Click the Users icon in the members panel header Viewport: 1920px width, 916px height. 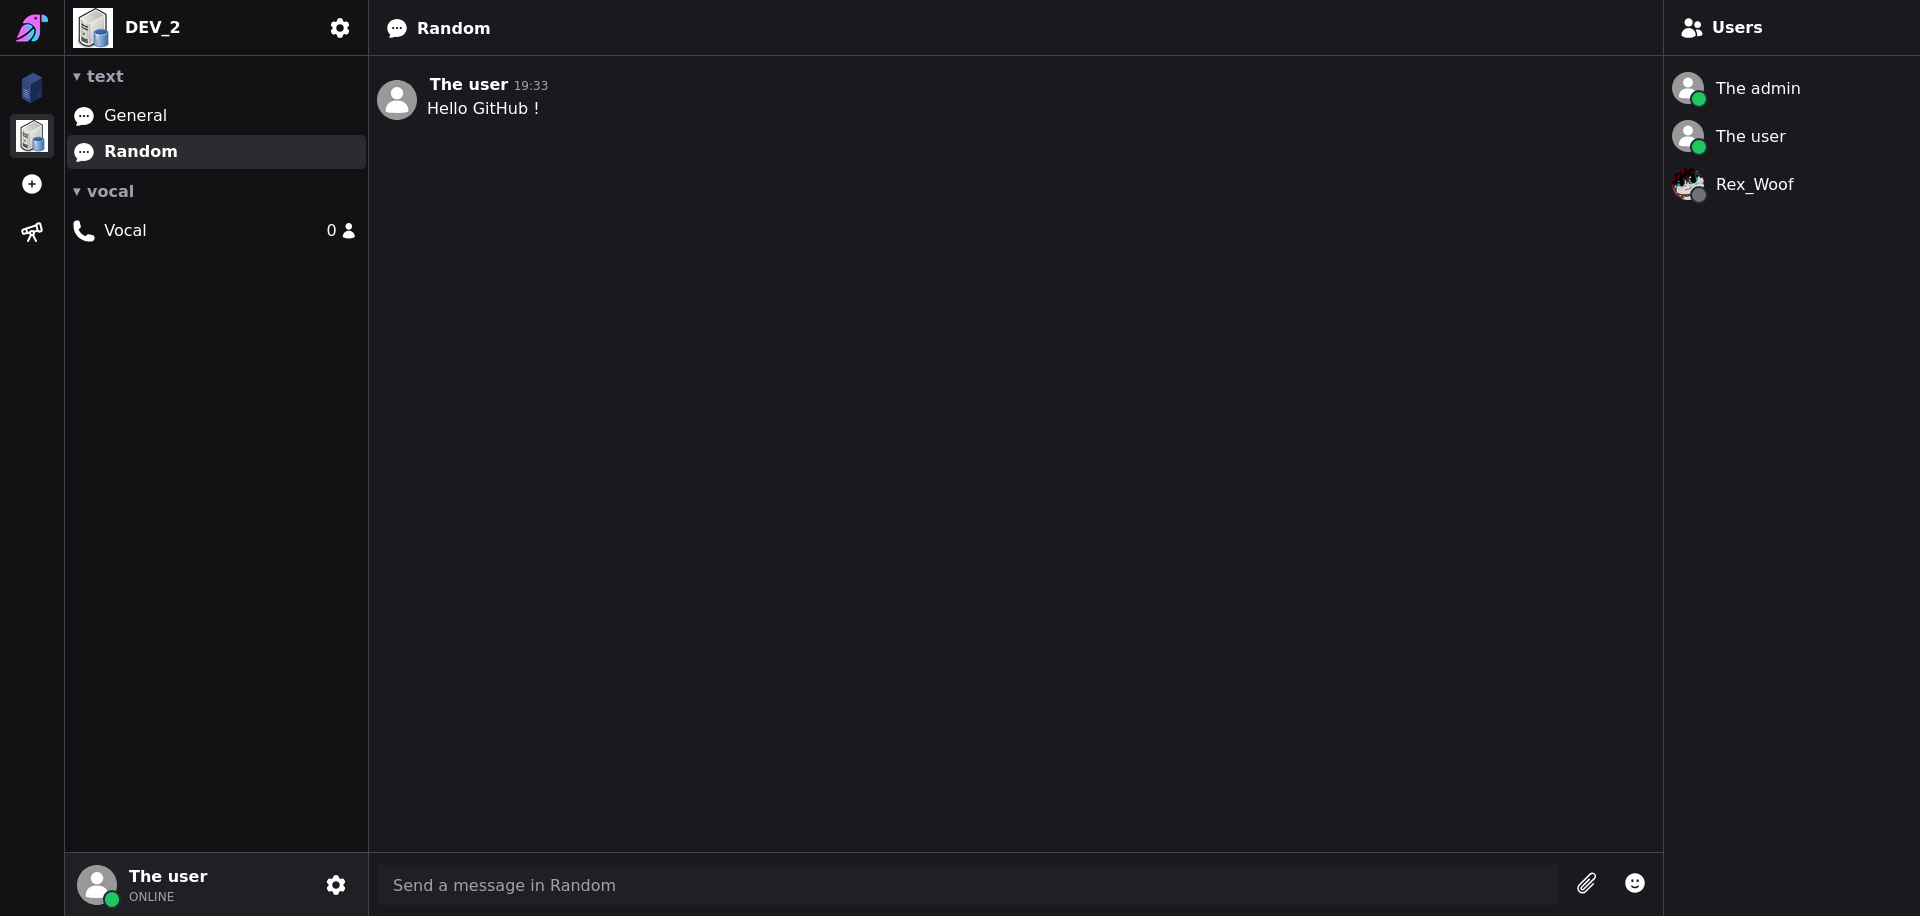tap(1693, 28)
